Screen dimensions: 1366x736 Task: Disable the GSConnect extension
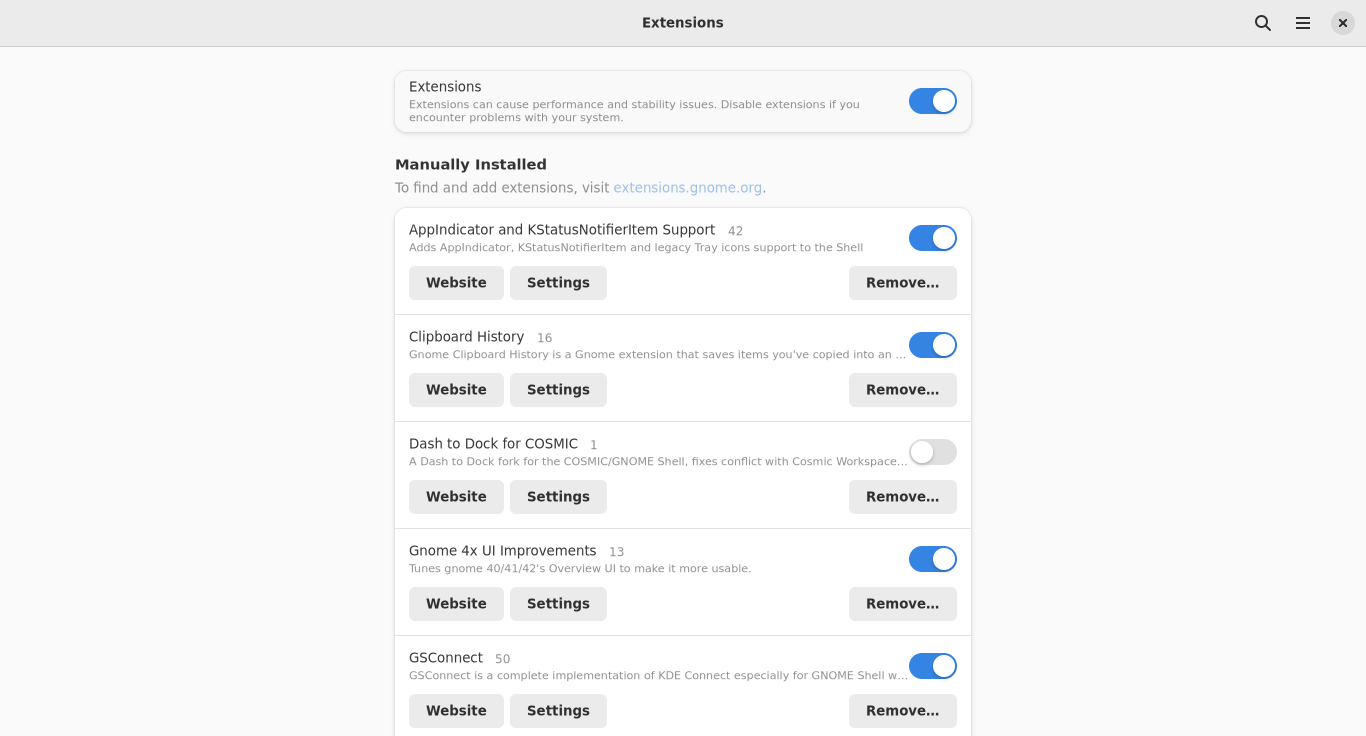pyautogui.click(x=932, y=666)
